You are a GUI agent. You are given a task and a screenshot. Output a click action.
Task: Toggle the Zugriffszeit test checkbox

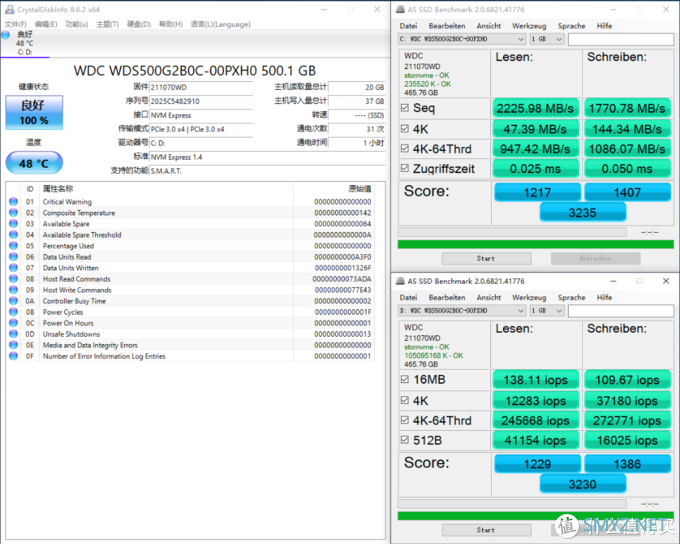[x=405, y=168]
